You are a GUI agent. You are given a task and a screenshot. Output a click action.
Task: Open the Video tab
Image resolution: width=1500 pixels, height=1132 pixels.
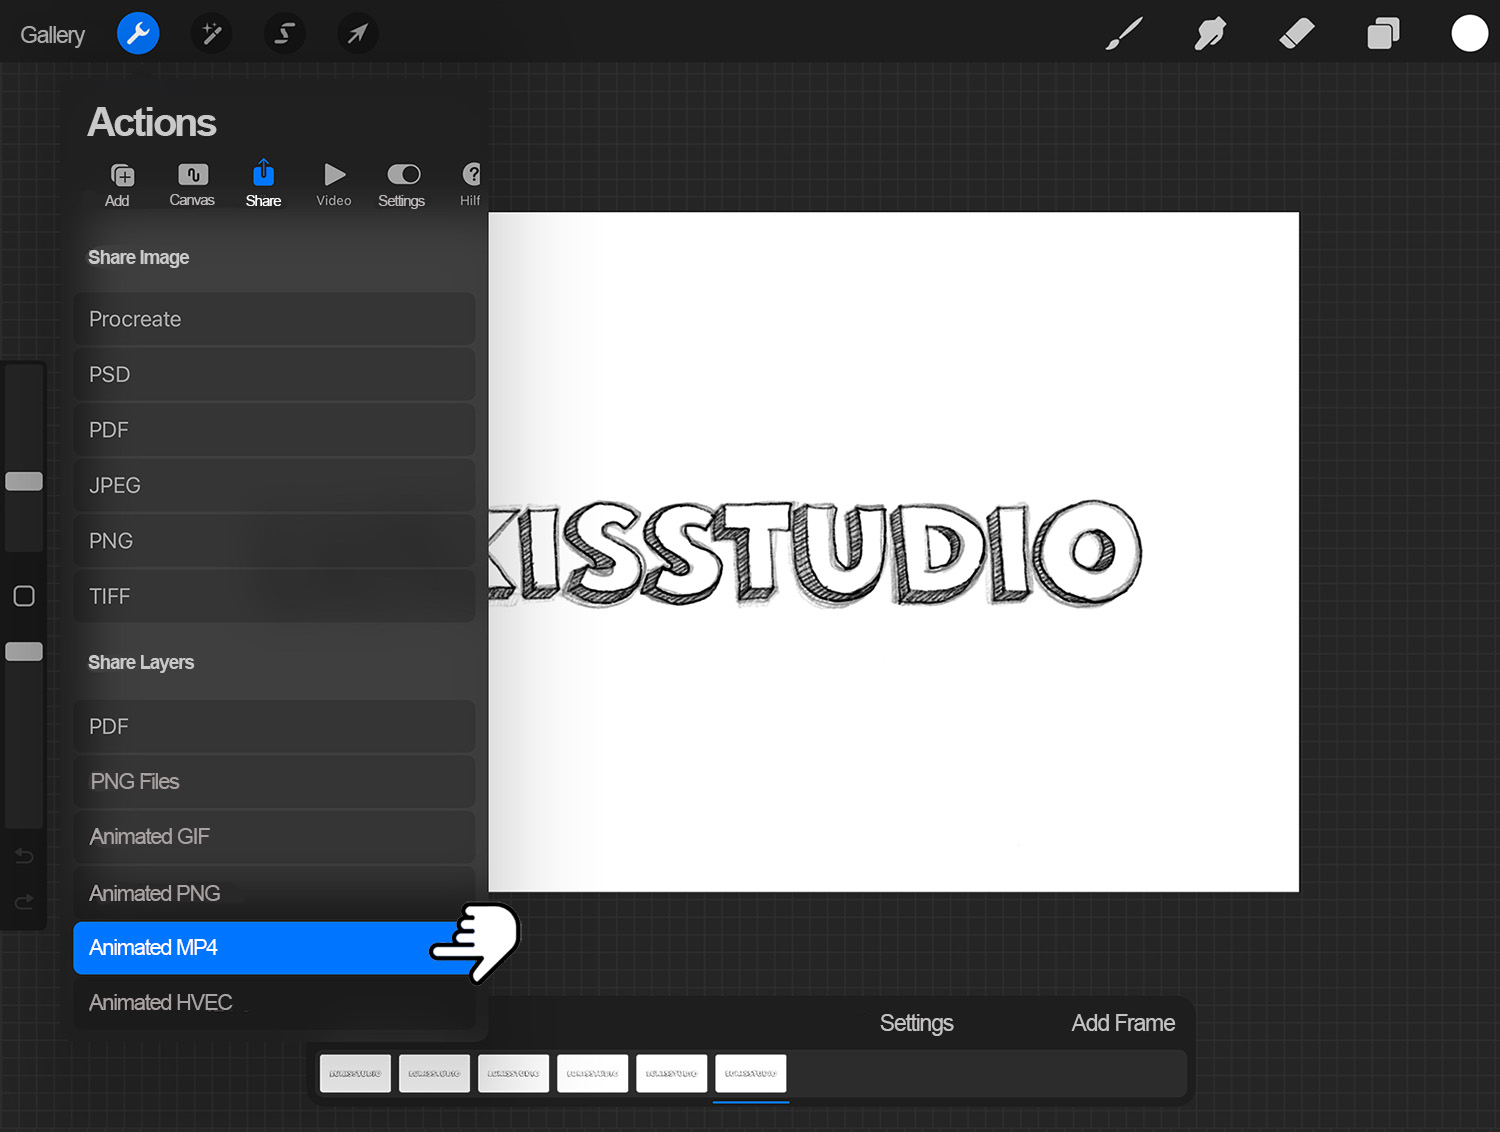[x=333, y=183]
